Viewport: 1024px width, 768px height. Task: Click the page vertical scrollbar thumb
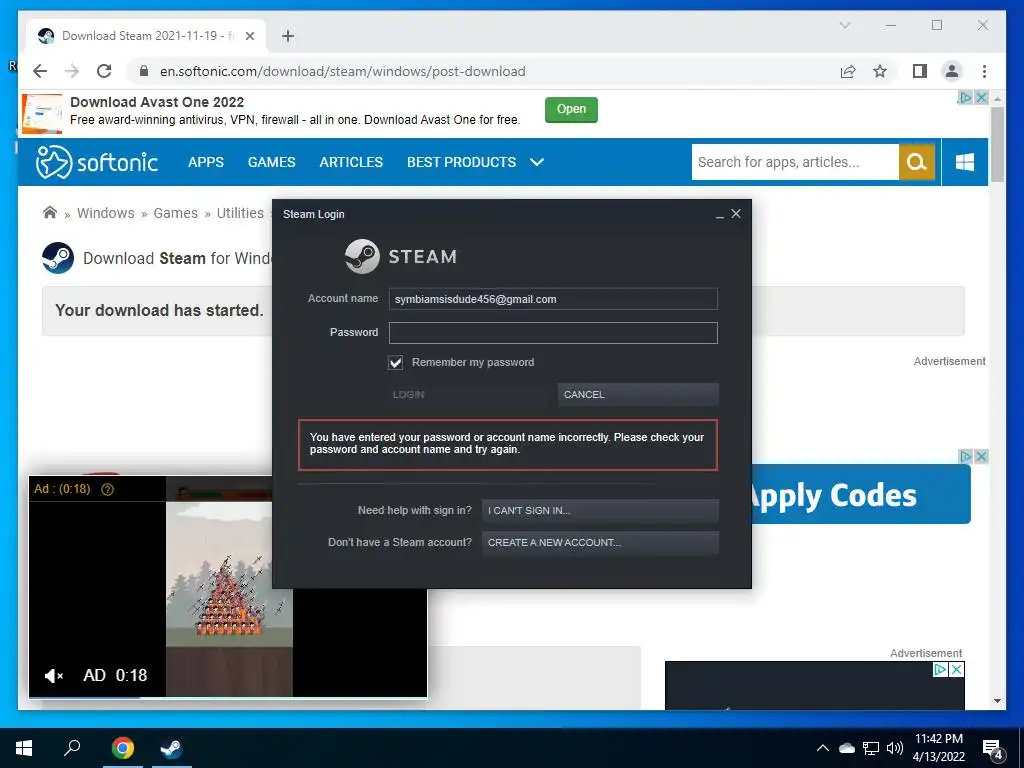(997, 144)
